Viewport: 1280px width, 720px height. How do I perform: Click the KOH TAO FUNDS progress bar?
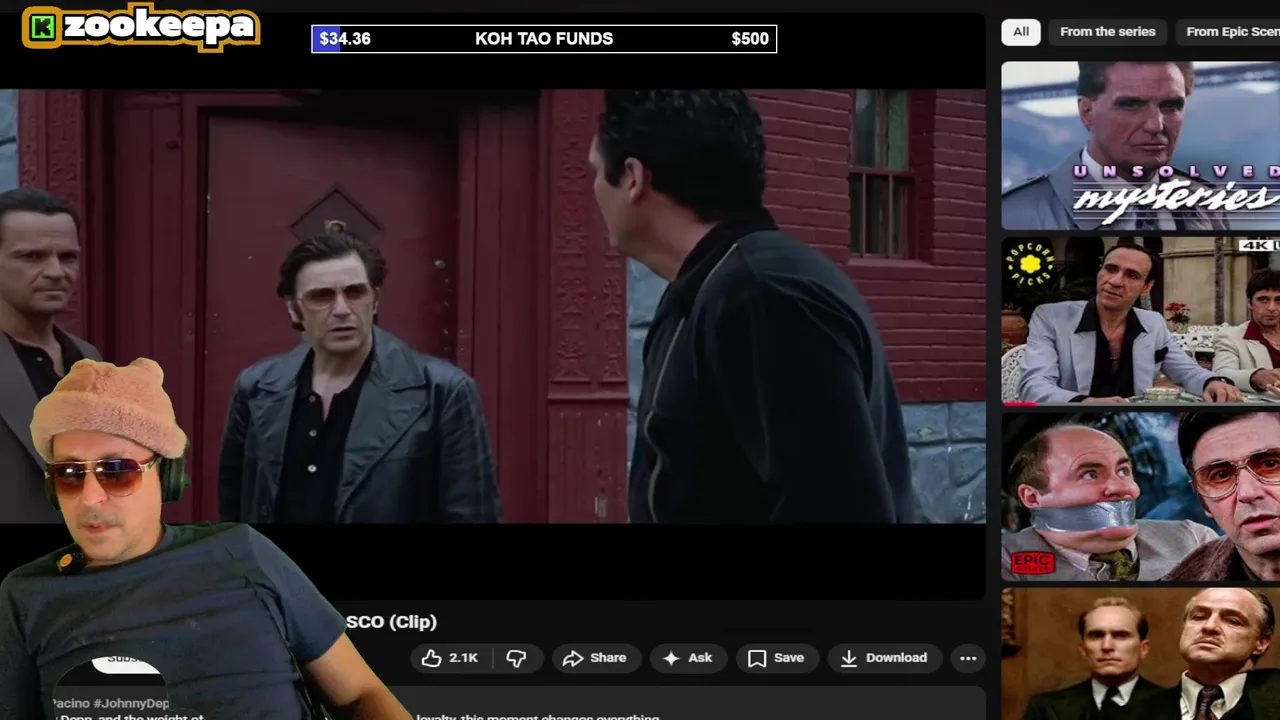pyautogui.click(x=544, y=39)
